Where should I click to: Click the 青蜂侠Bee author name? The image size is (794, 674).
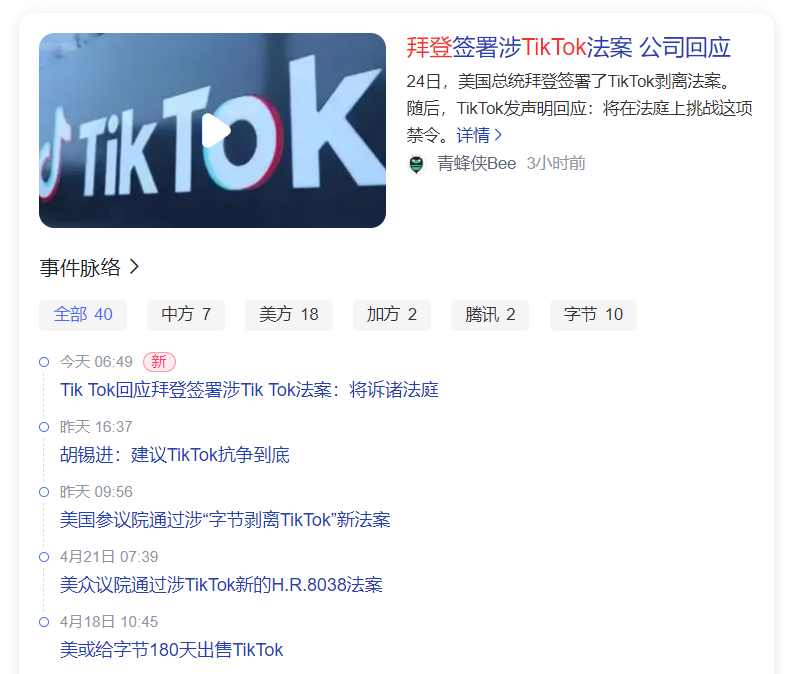point(477,164)
